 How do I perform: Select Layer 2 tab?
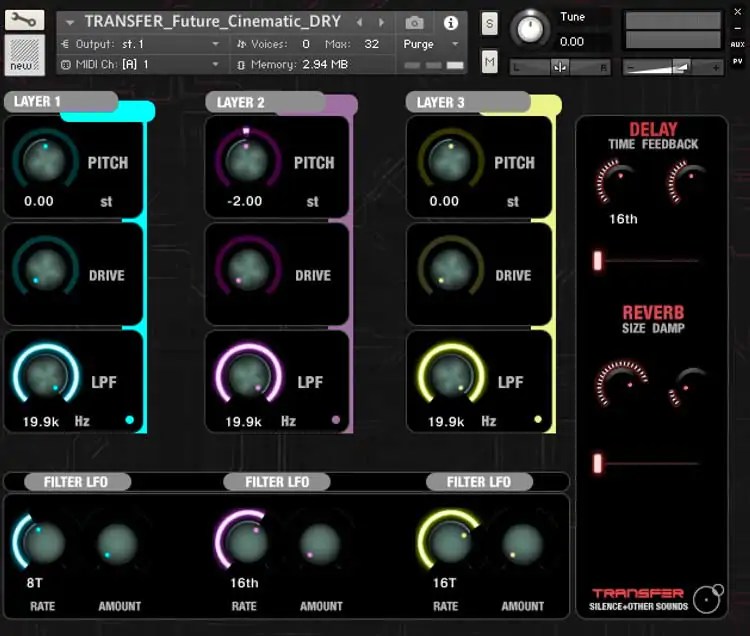tap(265, 102)
